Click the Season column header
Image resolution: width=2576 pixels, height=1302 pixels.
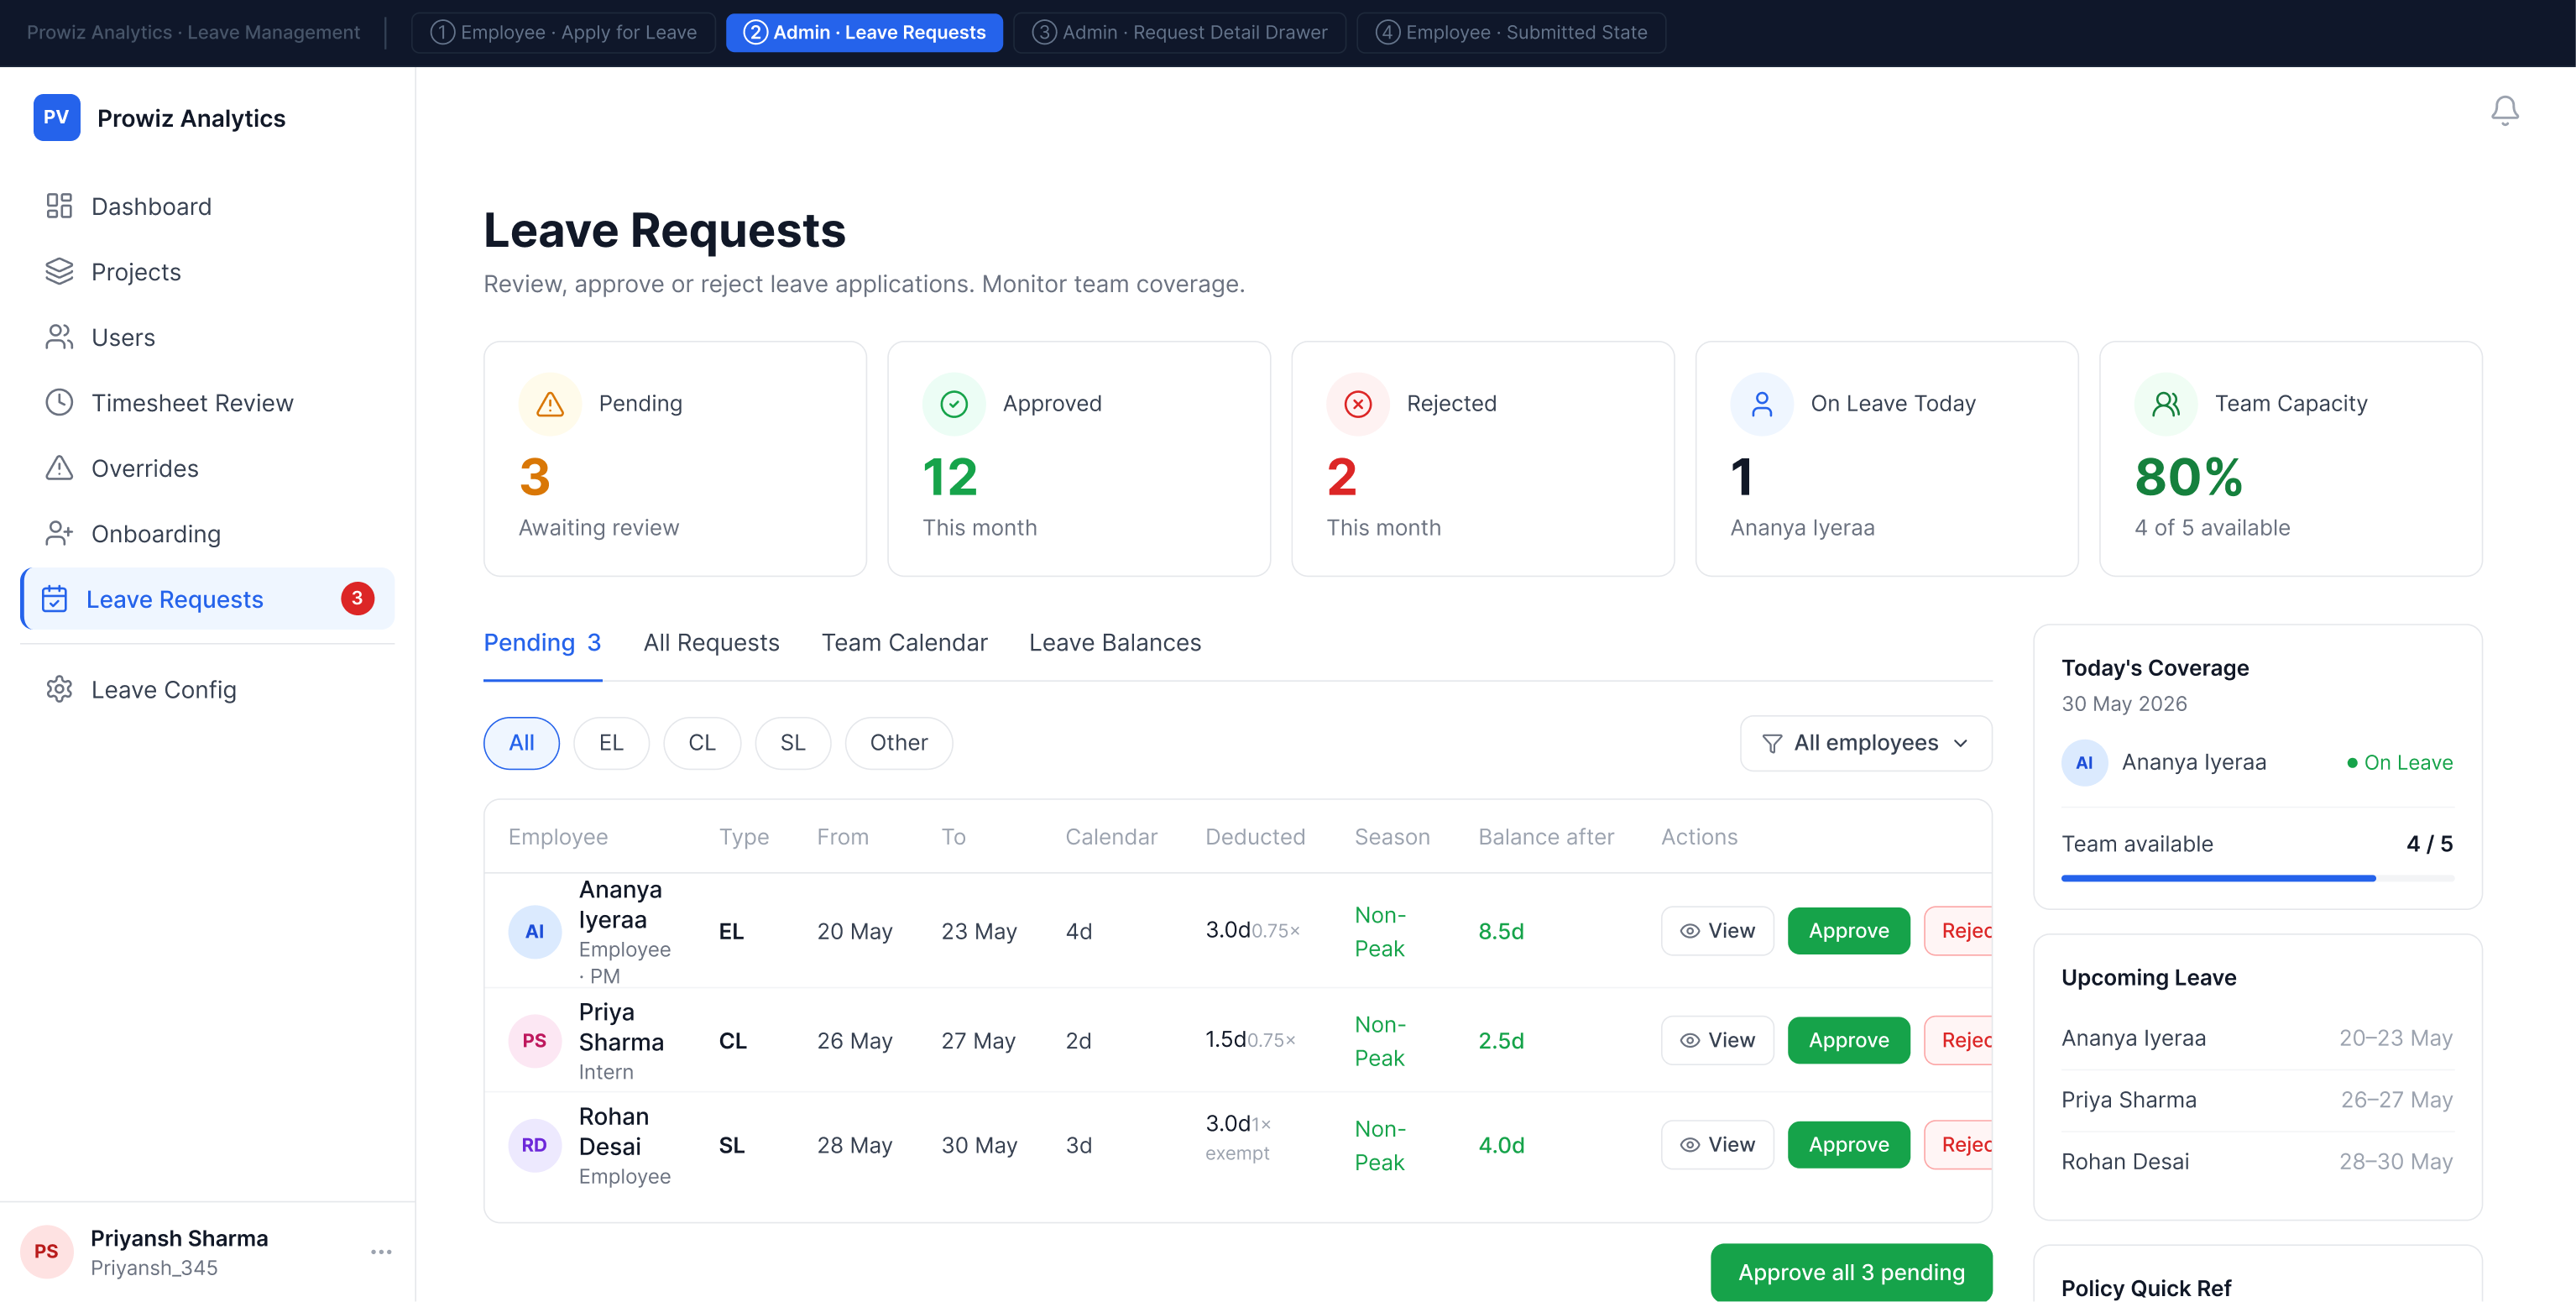point(1392,838)
